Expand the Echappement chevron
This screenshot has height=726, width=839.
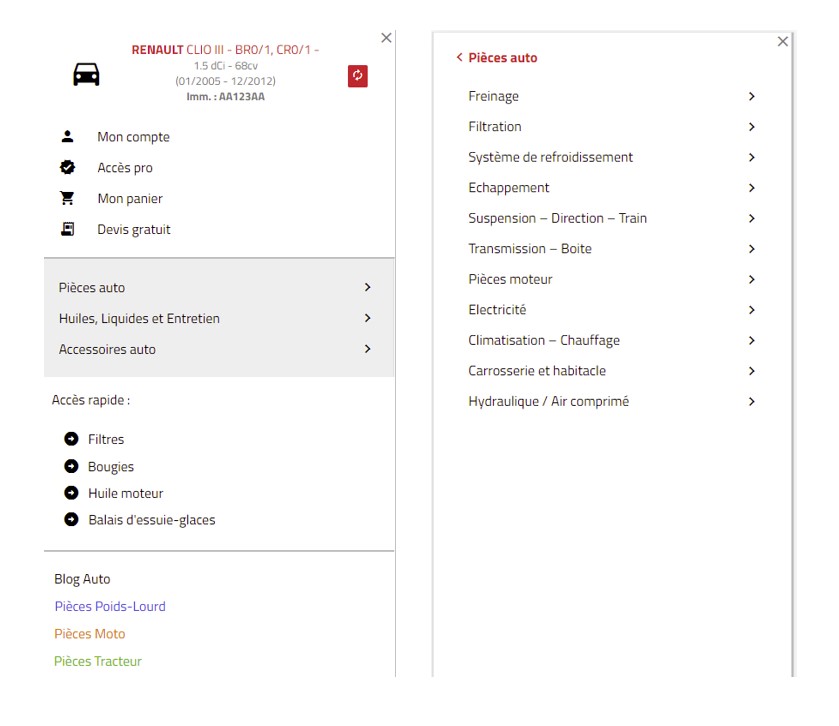point(752,188)
